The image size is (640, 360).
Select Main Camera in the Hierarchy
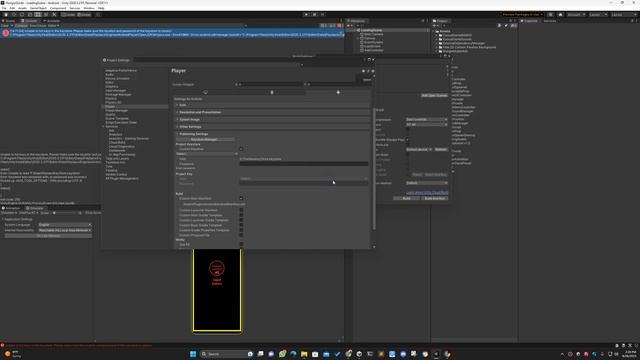373,34
